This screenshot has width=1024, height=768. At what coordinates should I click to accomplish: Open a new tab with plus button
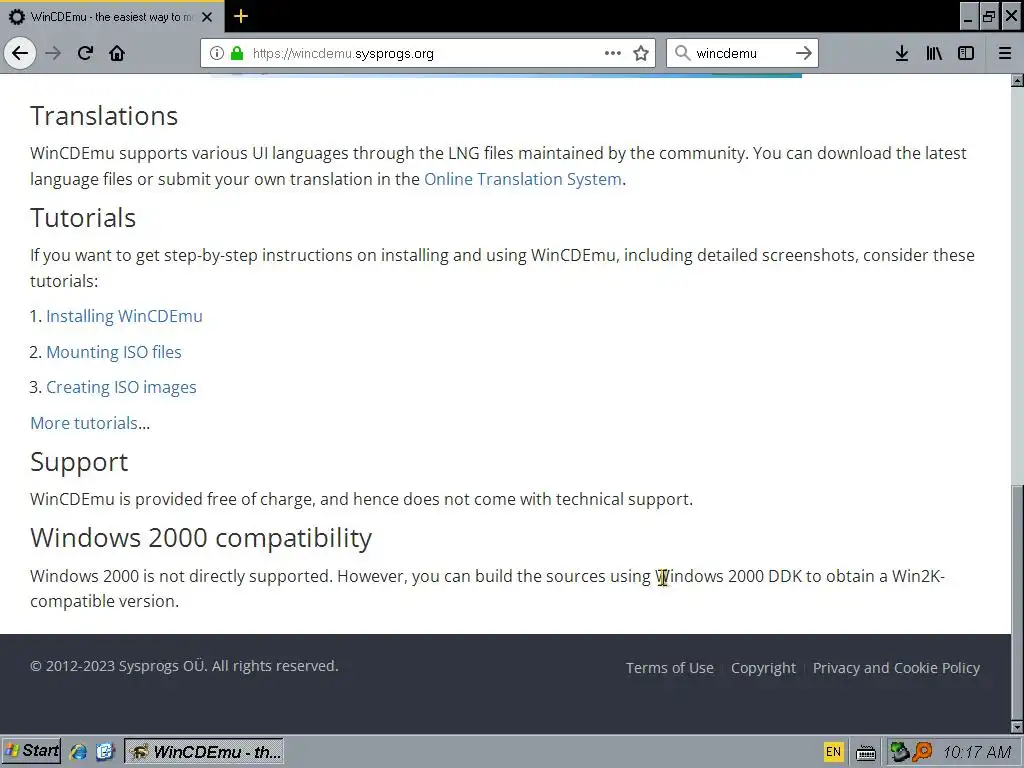point(241,16)
